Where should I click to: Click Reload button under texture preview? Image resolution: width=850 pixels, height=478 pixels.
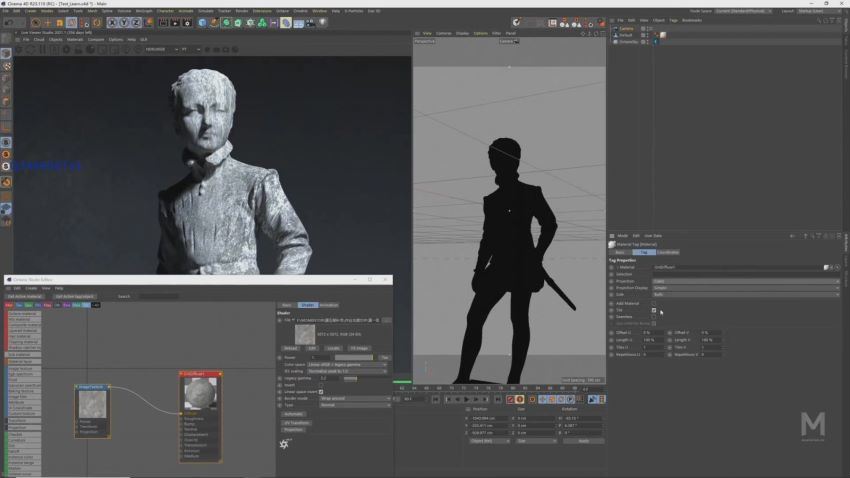pyautogui.click(x=291, y=348)
